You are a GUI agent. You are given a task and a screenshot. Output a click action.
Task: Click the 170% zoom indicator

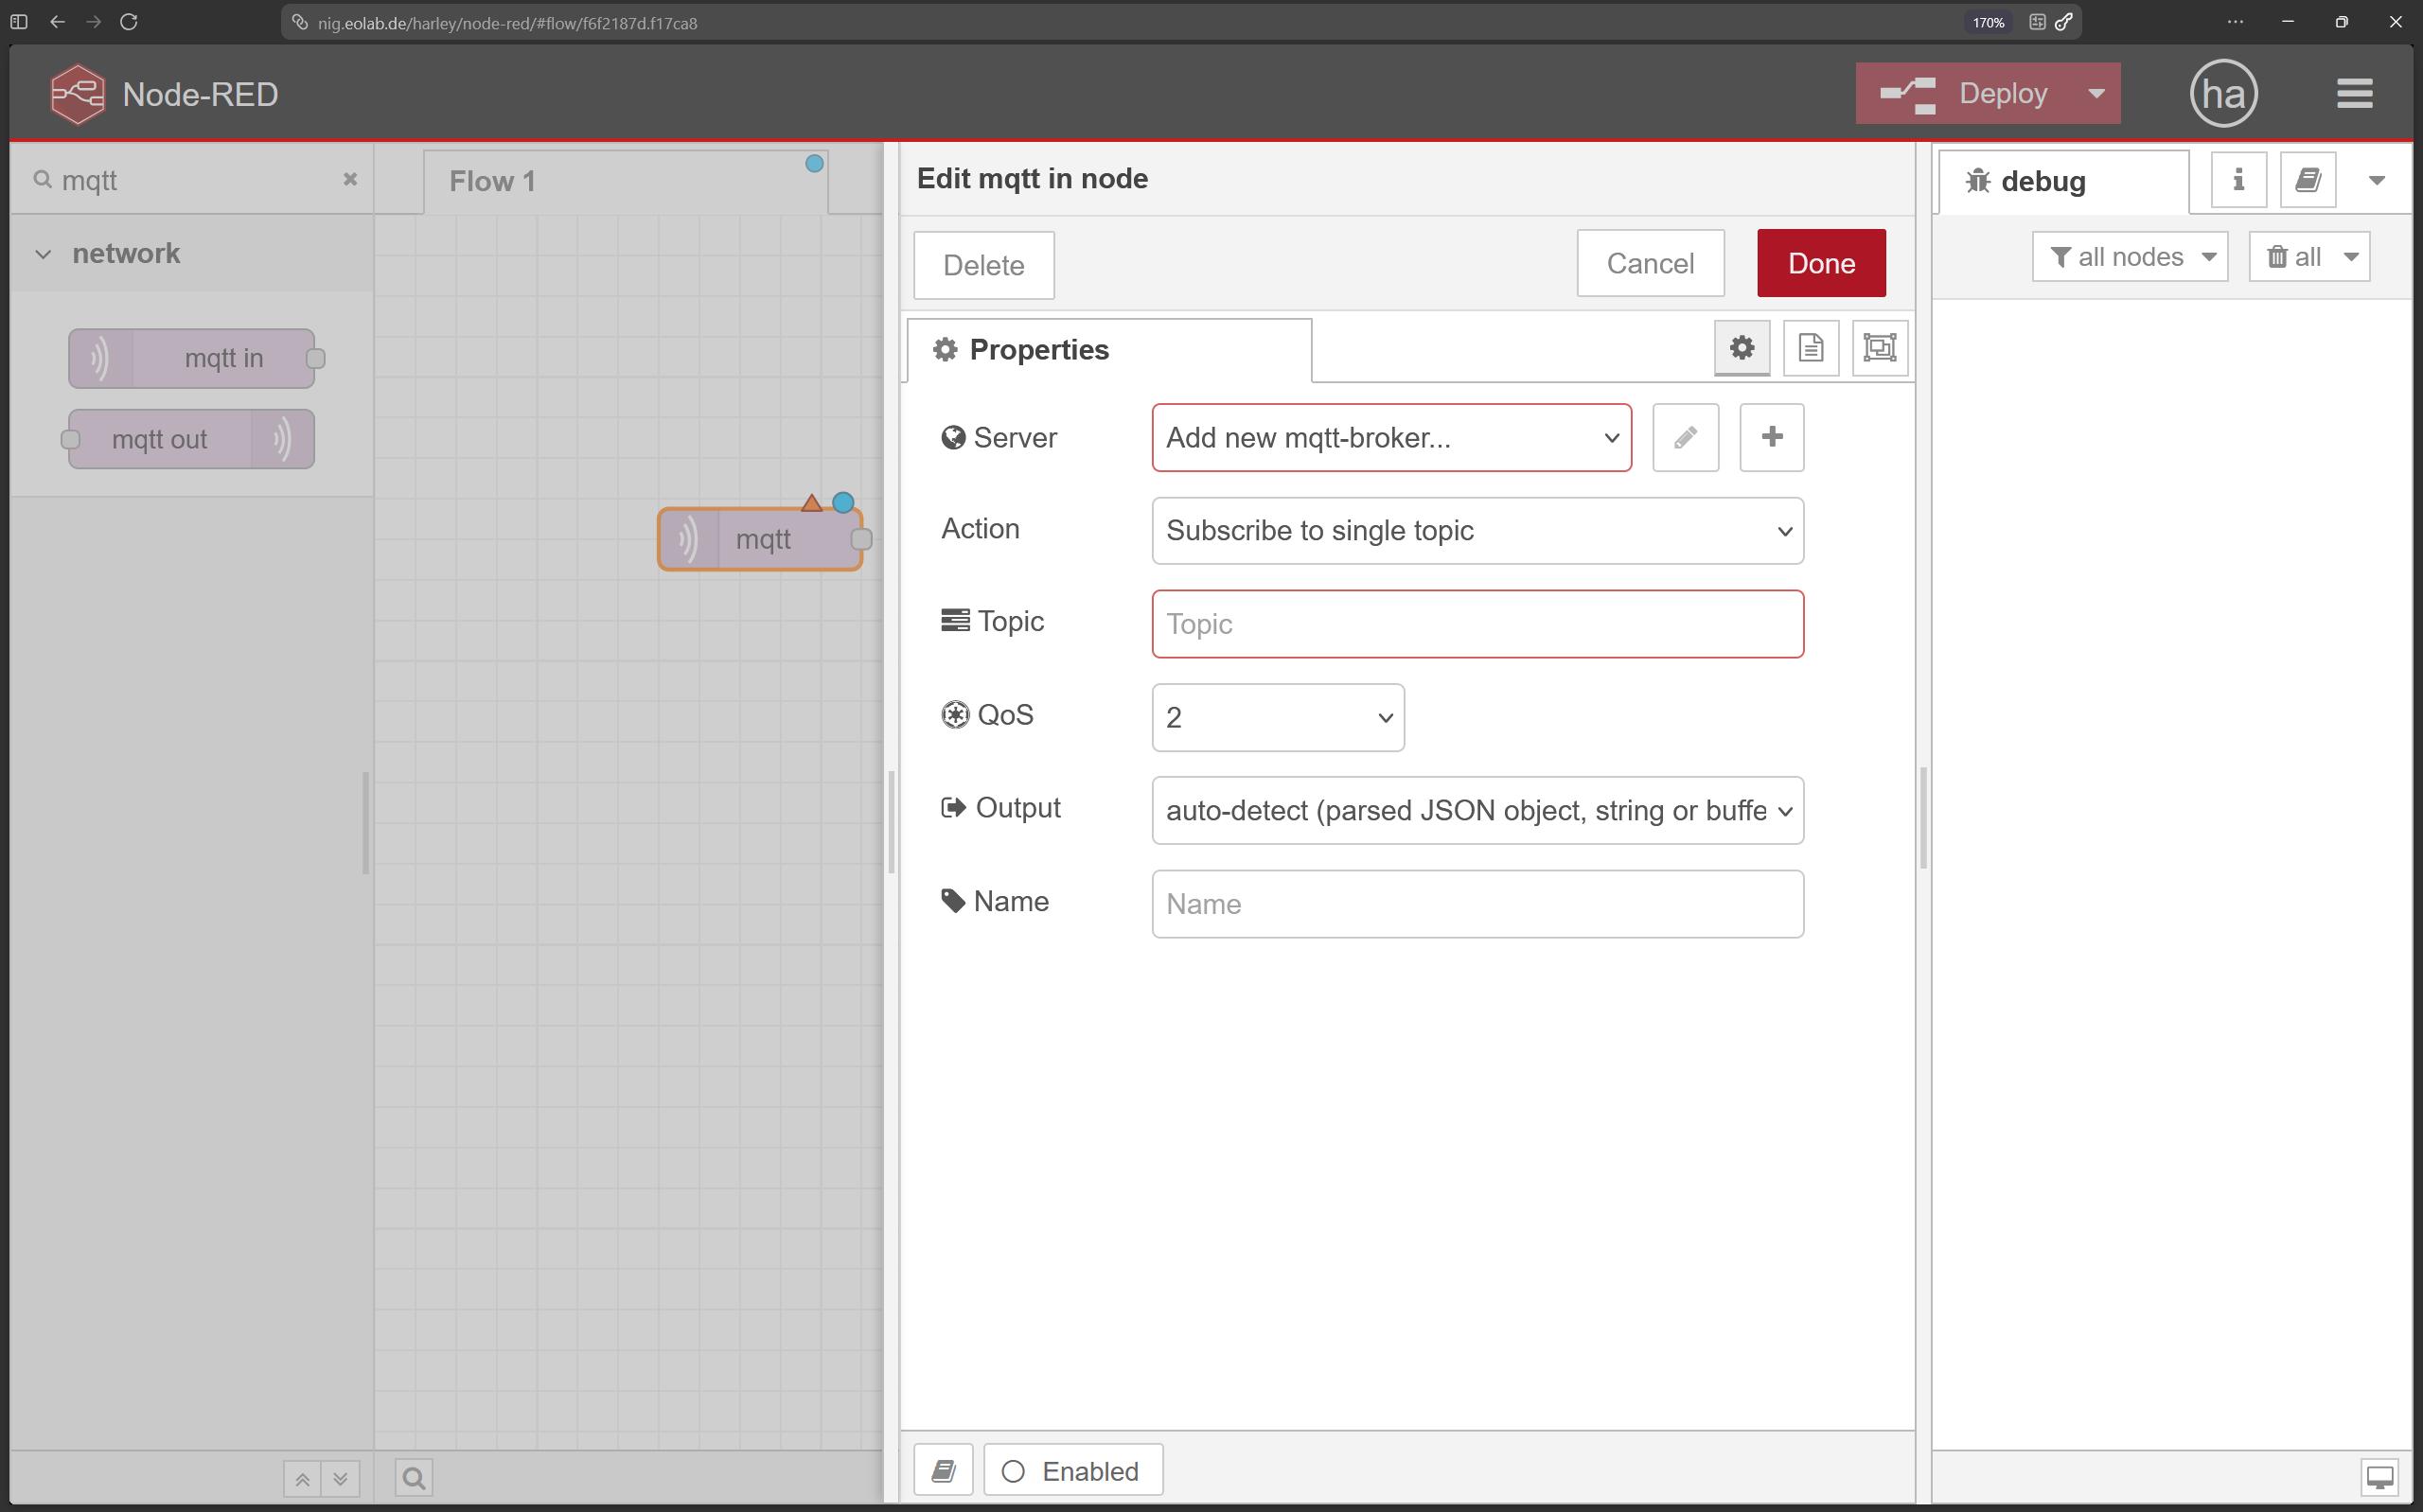[1988, 22]
